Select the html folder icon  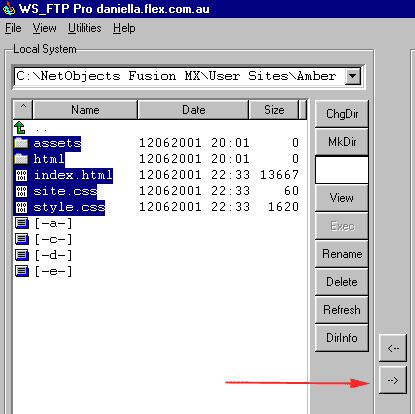[x=21, y=159]
